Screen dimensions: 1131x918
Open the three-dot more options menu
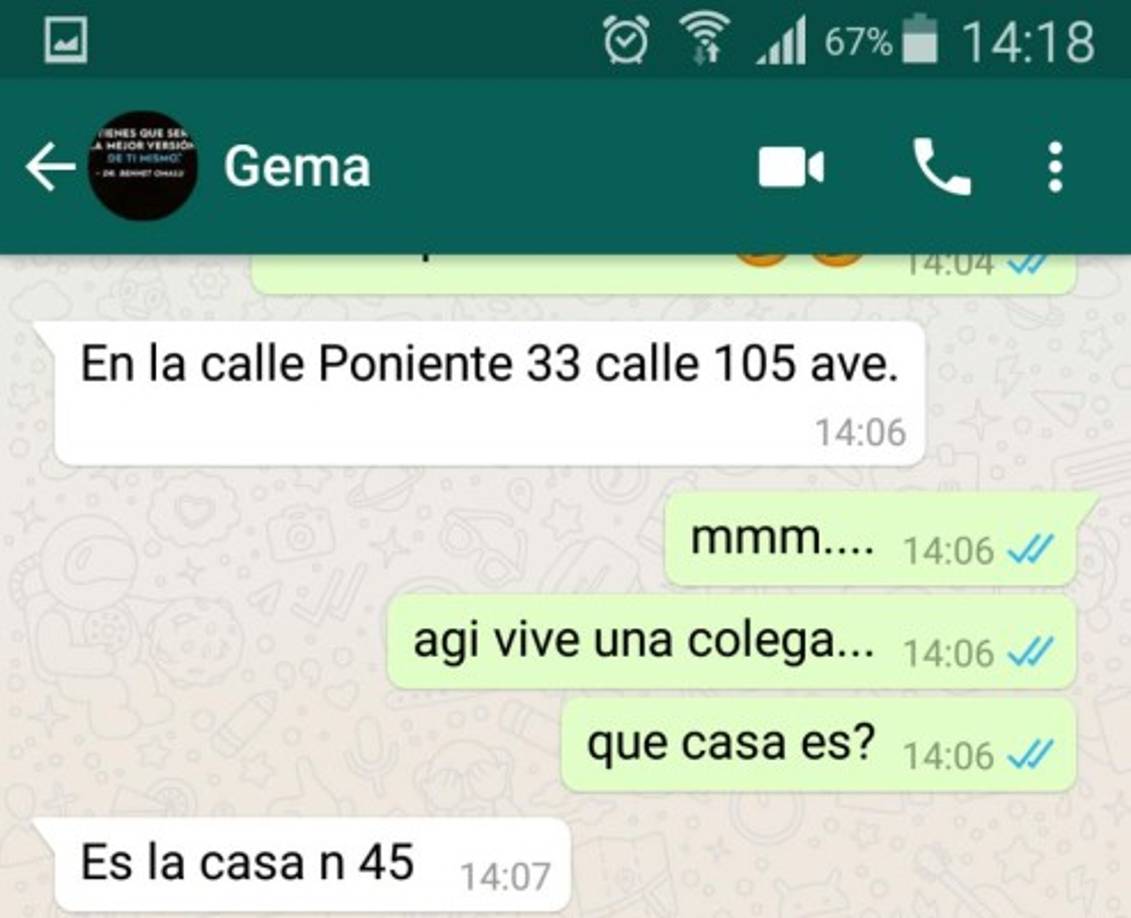pyautogui.click(x=1055, y=167)
